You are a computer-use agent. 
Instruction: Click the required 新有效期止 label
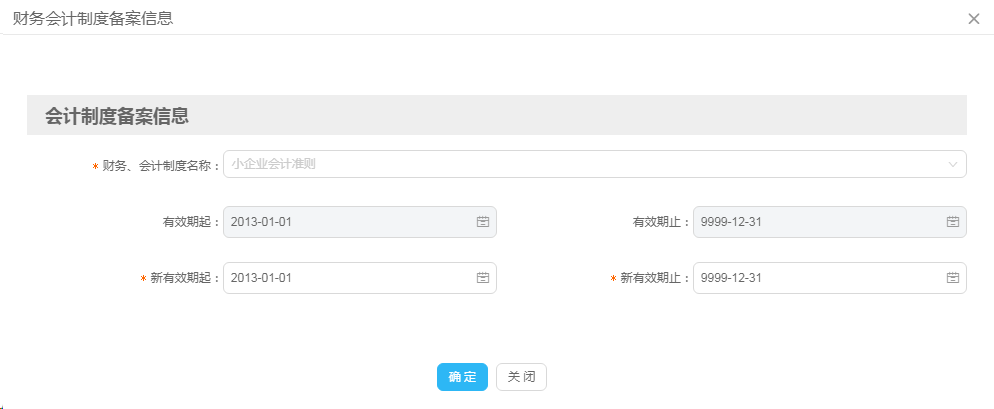[654, 278]
